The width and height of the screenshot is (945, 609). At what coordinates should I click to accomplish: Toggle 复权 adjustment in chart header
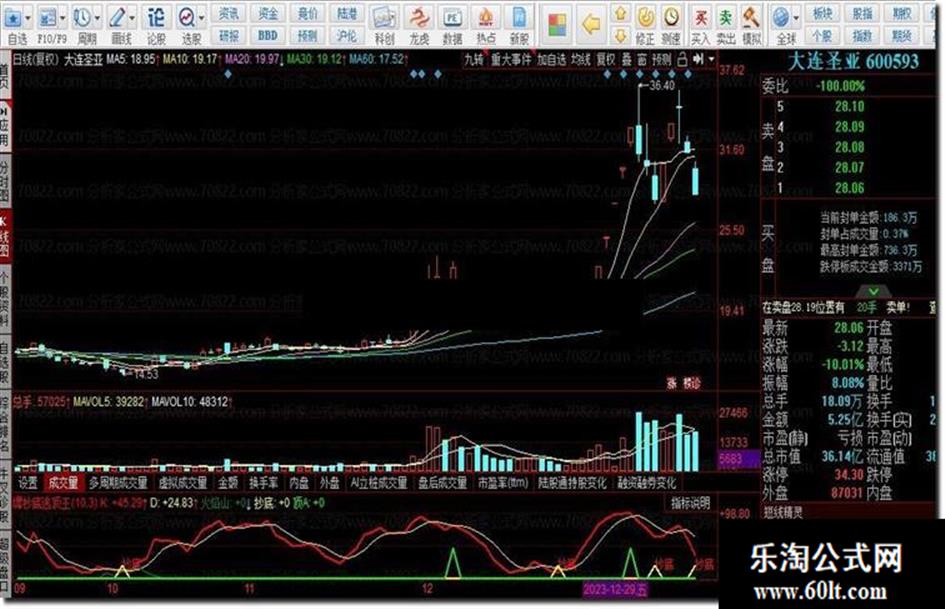point(606,59)
